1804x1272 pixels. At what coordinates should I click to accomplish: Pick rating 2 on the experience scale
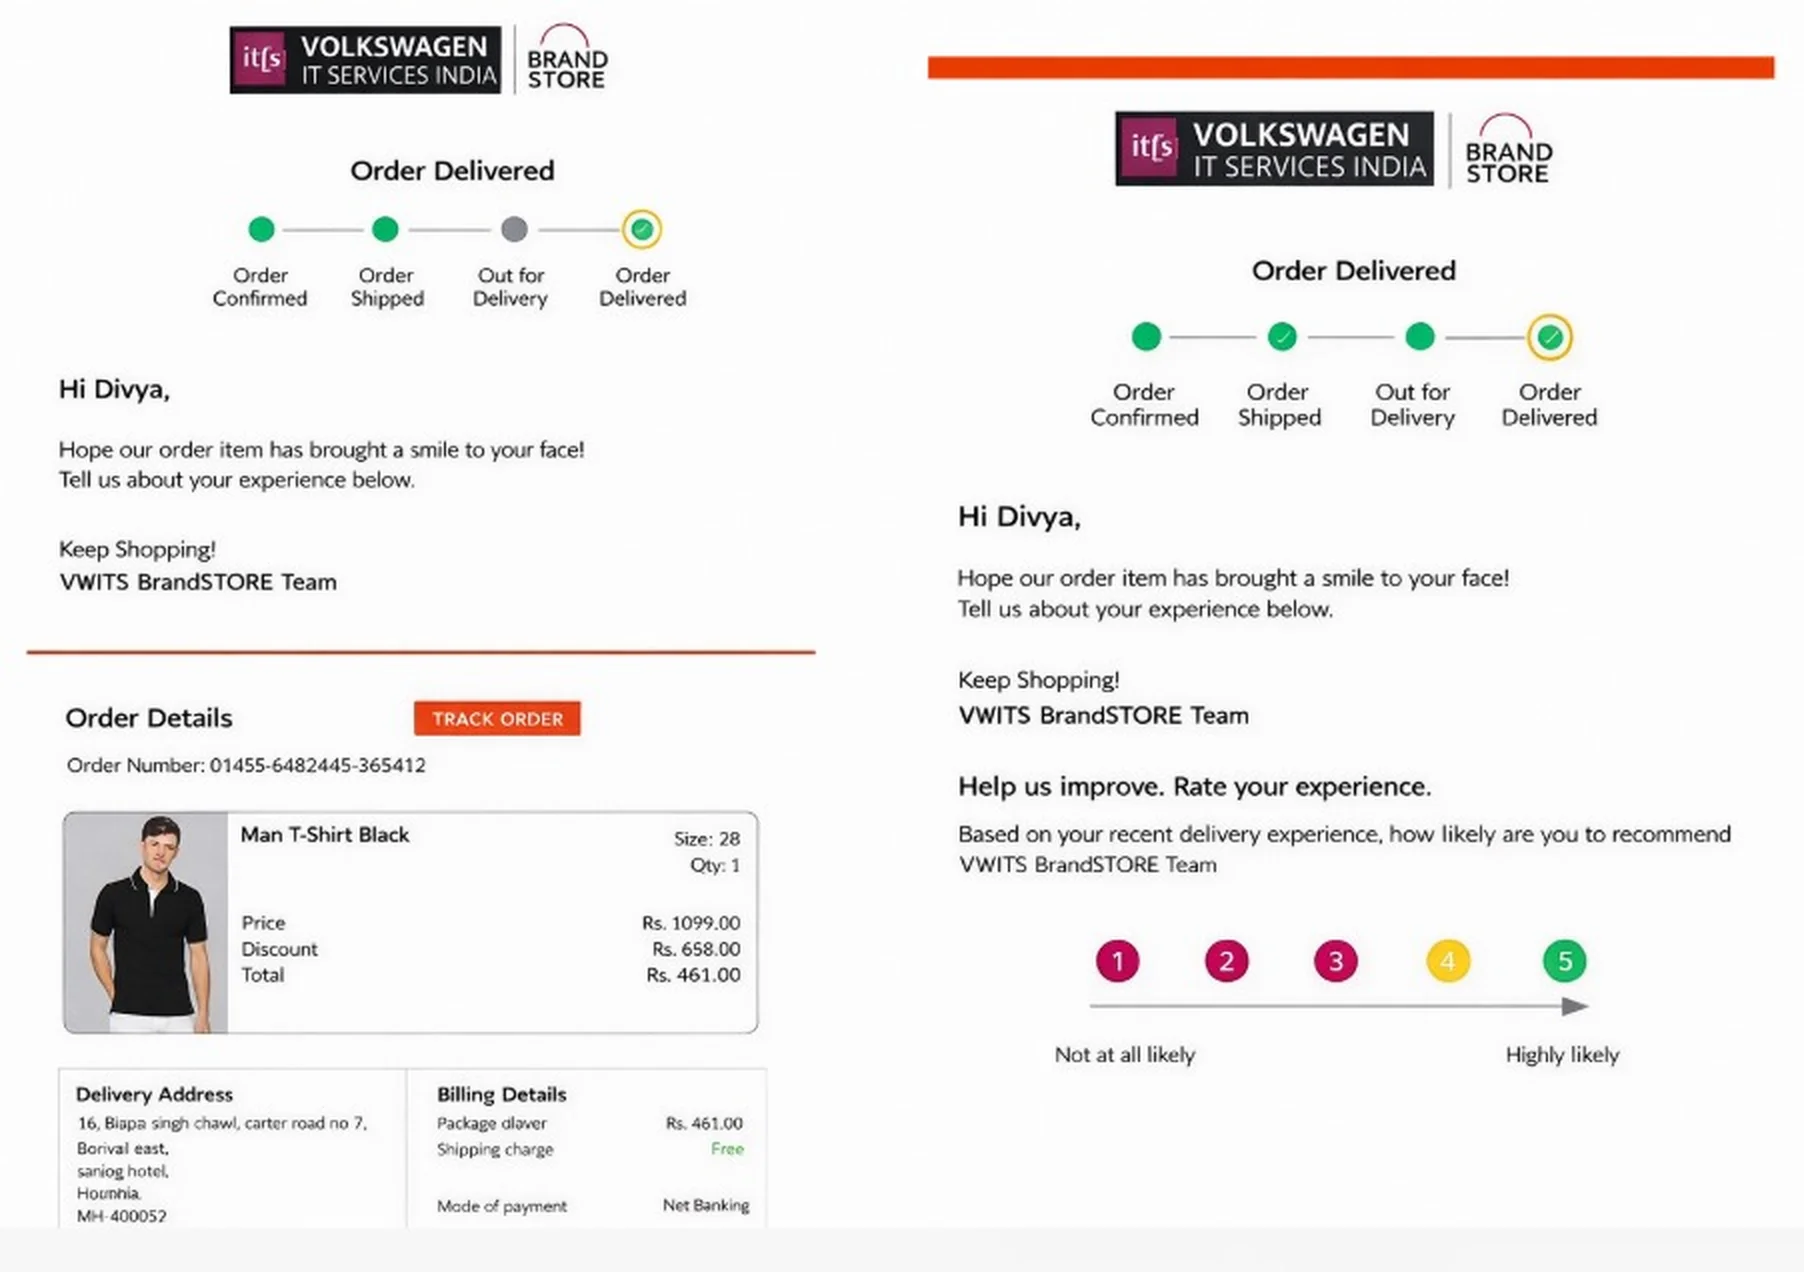click(1226, 961)
